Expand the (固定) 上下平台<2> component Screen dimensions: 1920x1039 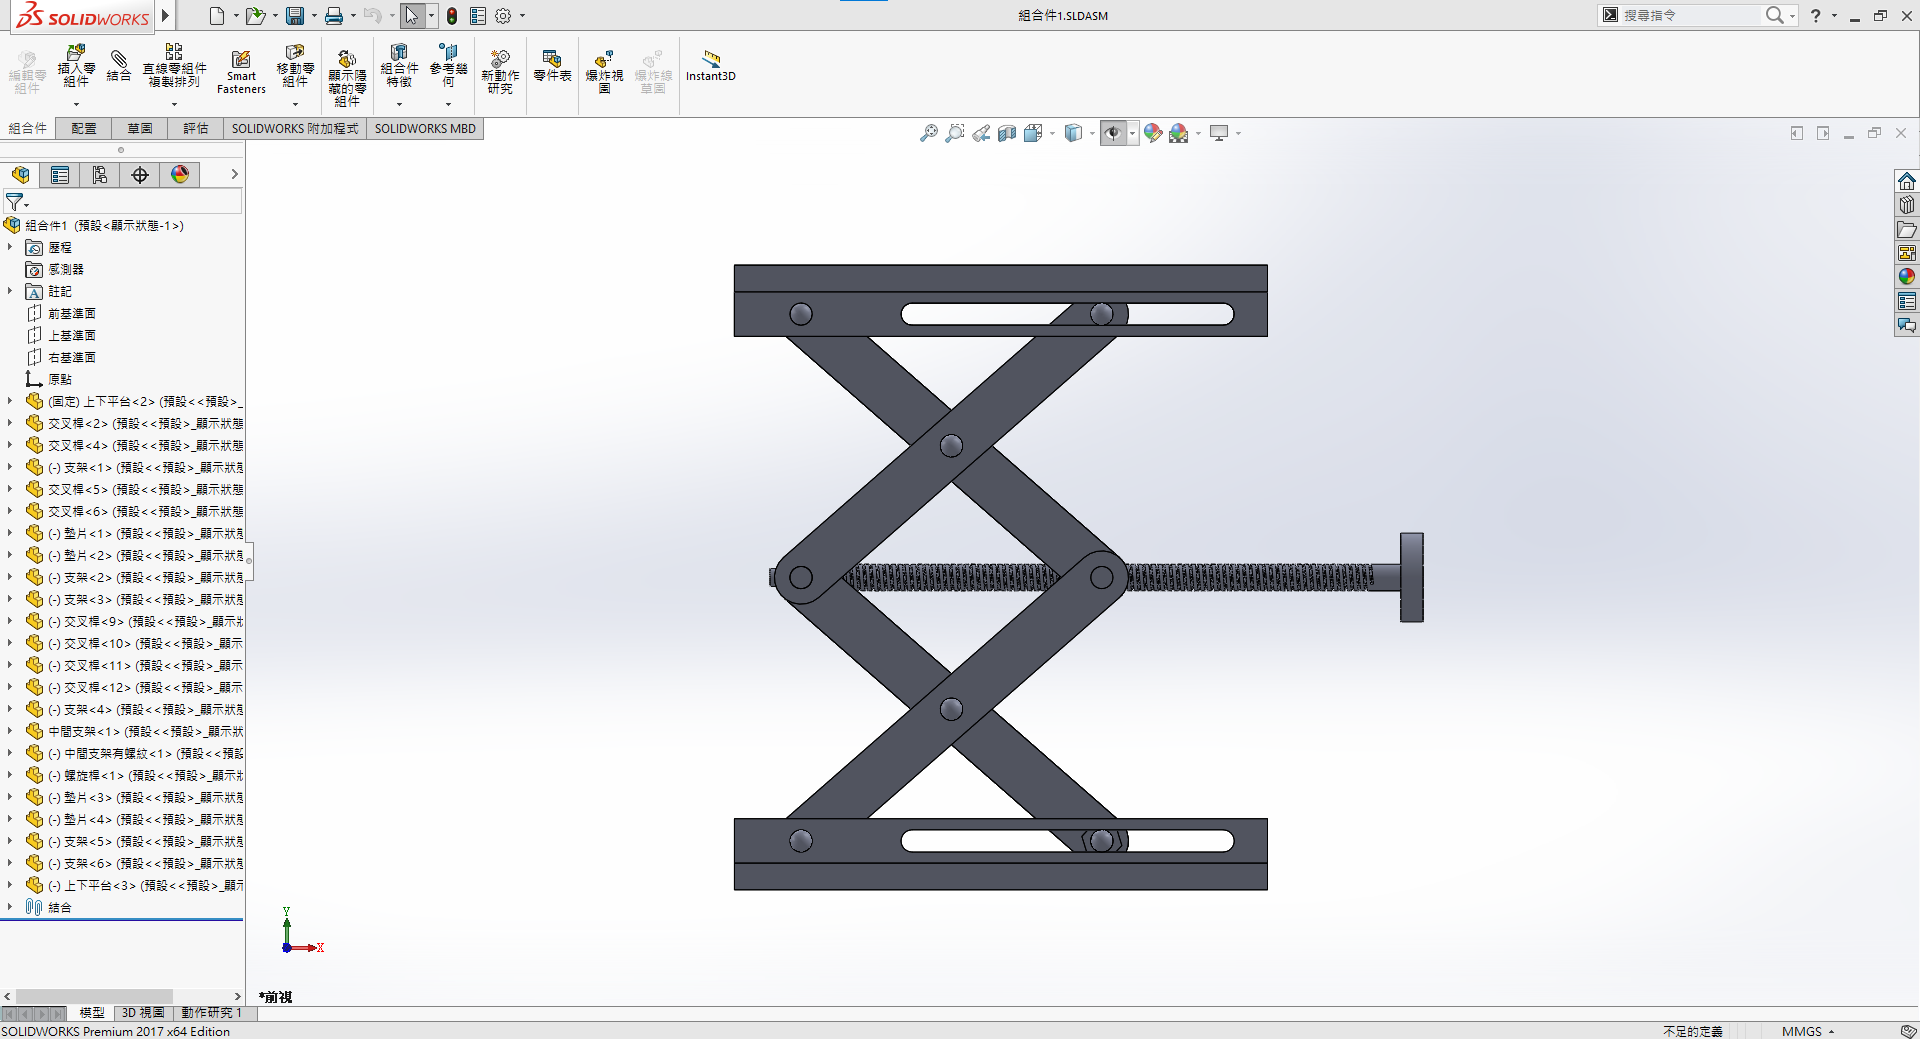(x=10, y=401)
